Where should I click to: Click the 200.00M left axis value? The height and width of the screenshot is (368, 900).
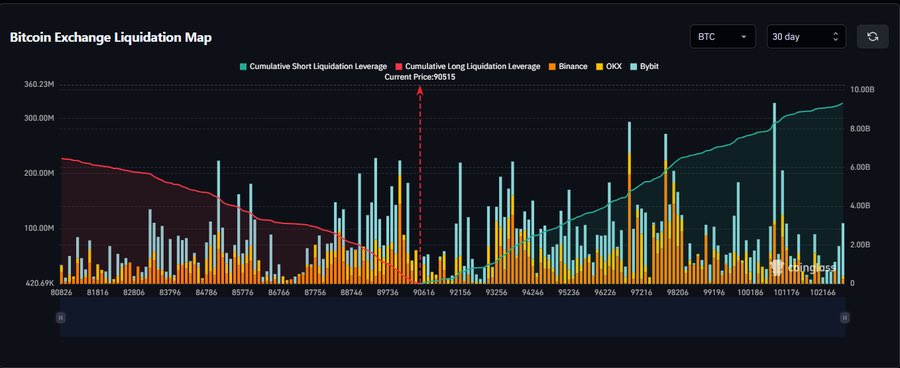[39, 173]
